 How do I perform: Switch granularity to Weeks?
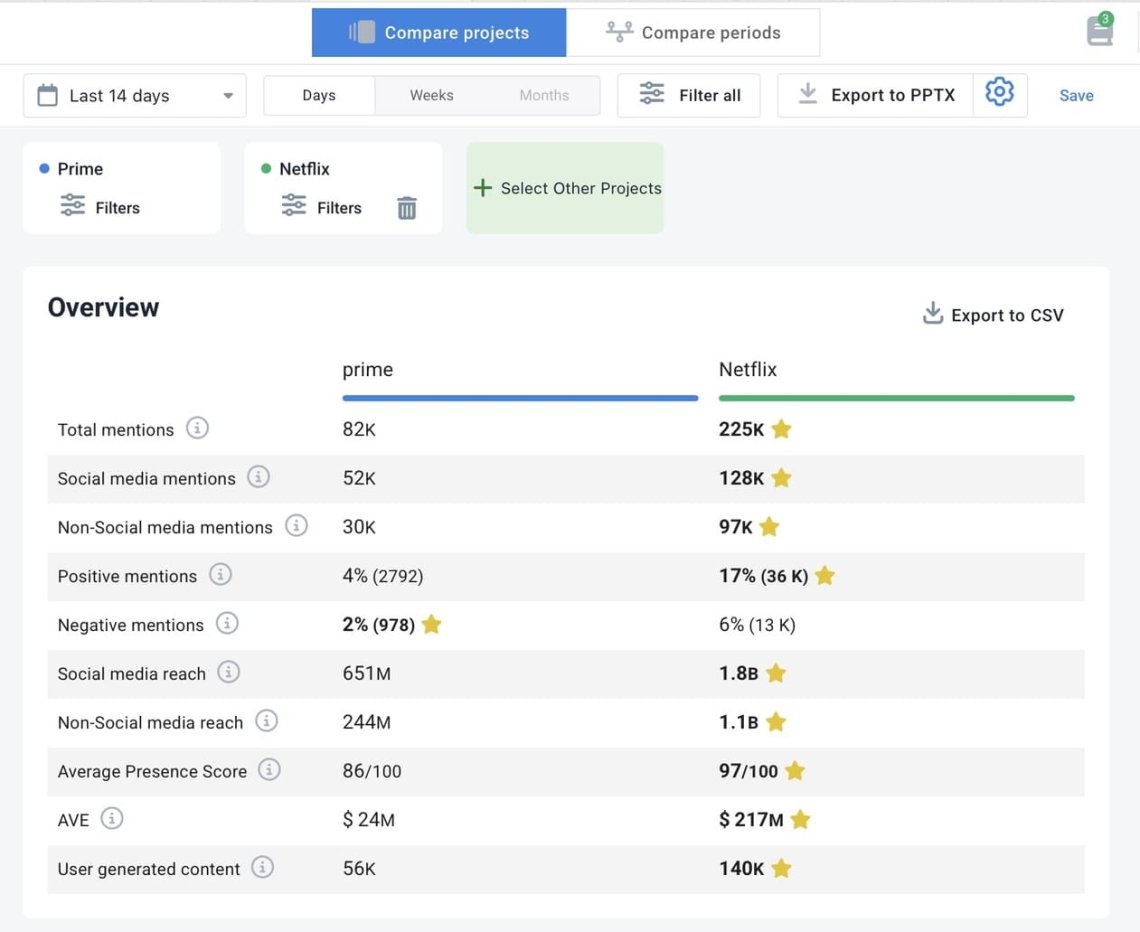click(431, 95)
